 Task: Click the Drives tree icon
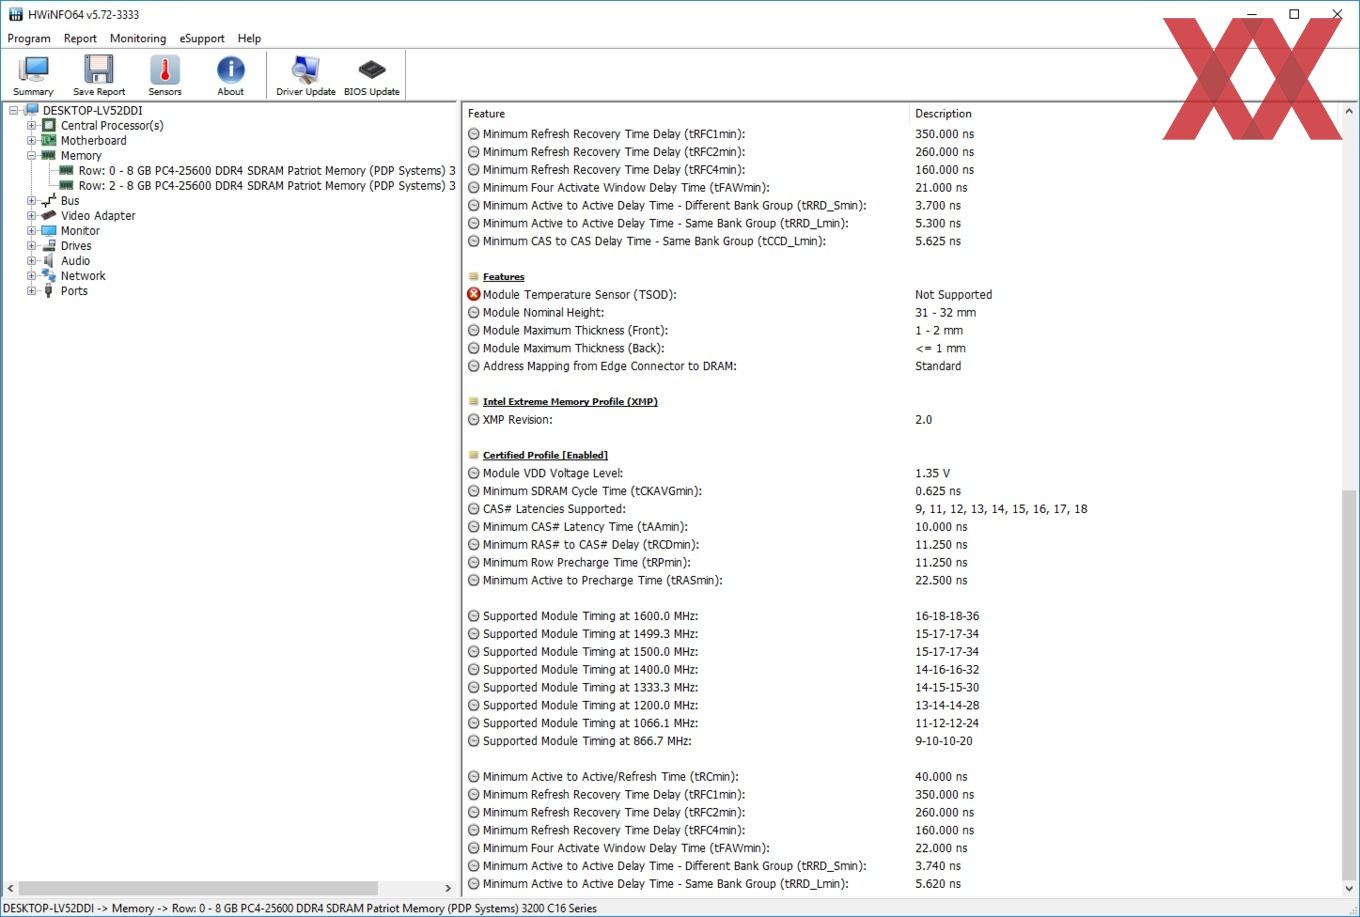coord(49,245)
